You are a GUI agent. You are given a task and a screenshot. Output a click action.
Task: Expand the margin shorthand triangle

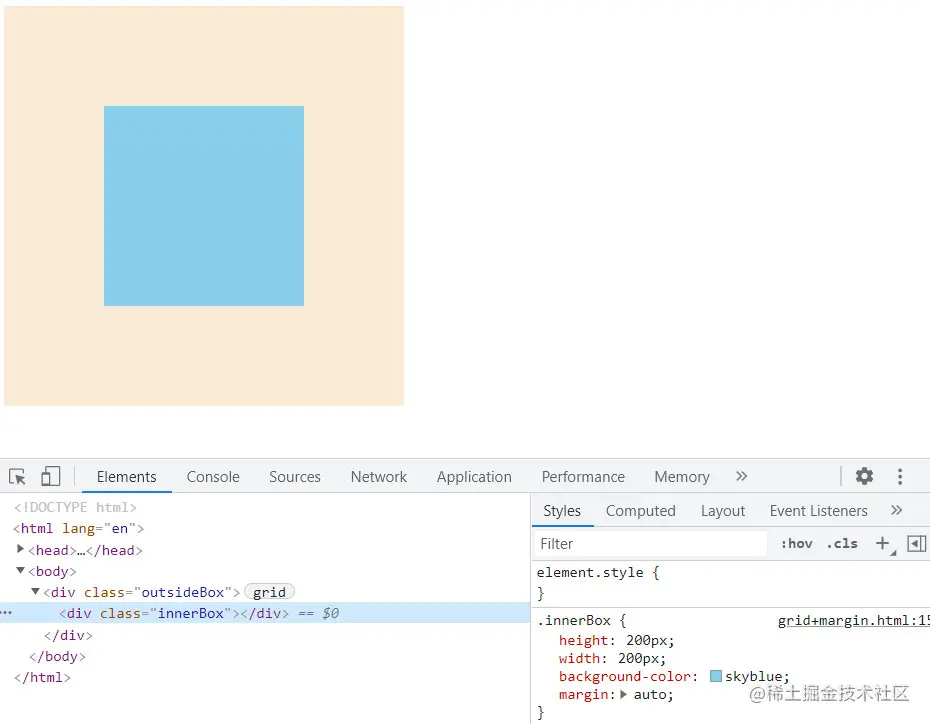click(x=623, y=694)
